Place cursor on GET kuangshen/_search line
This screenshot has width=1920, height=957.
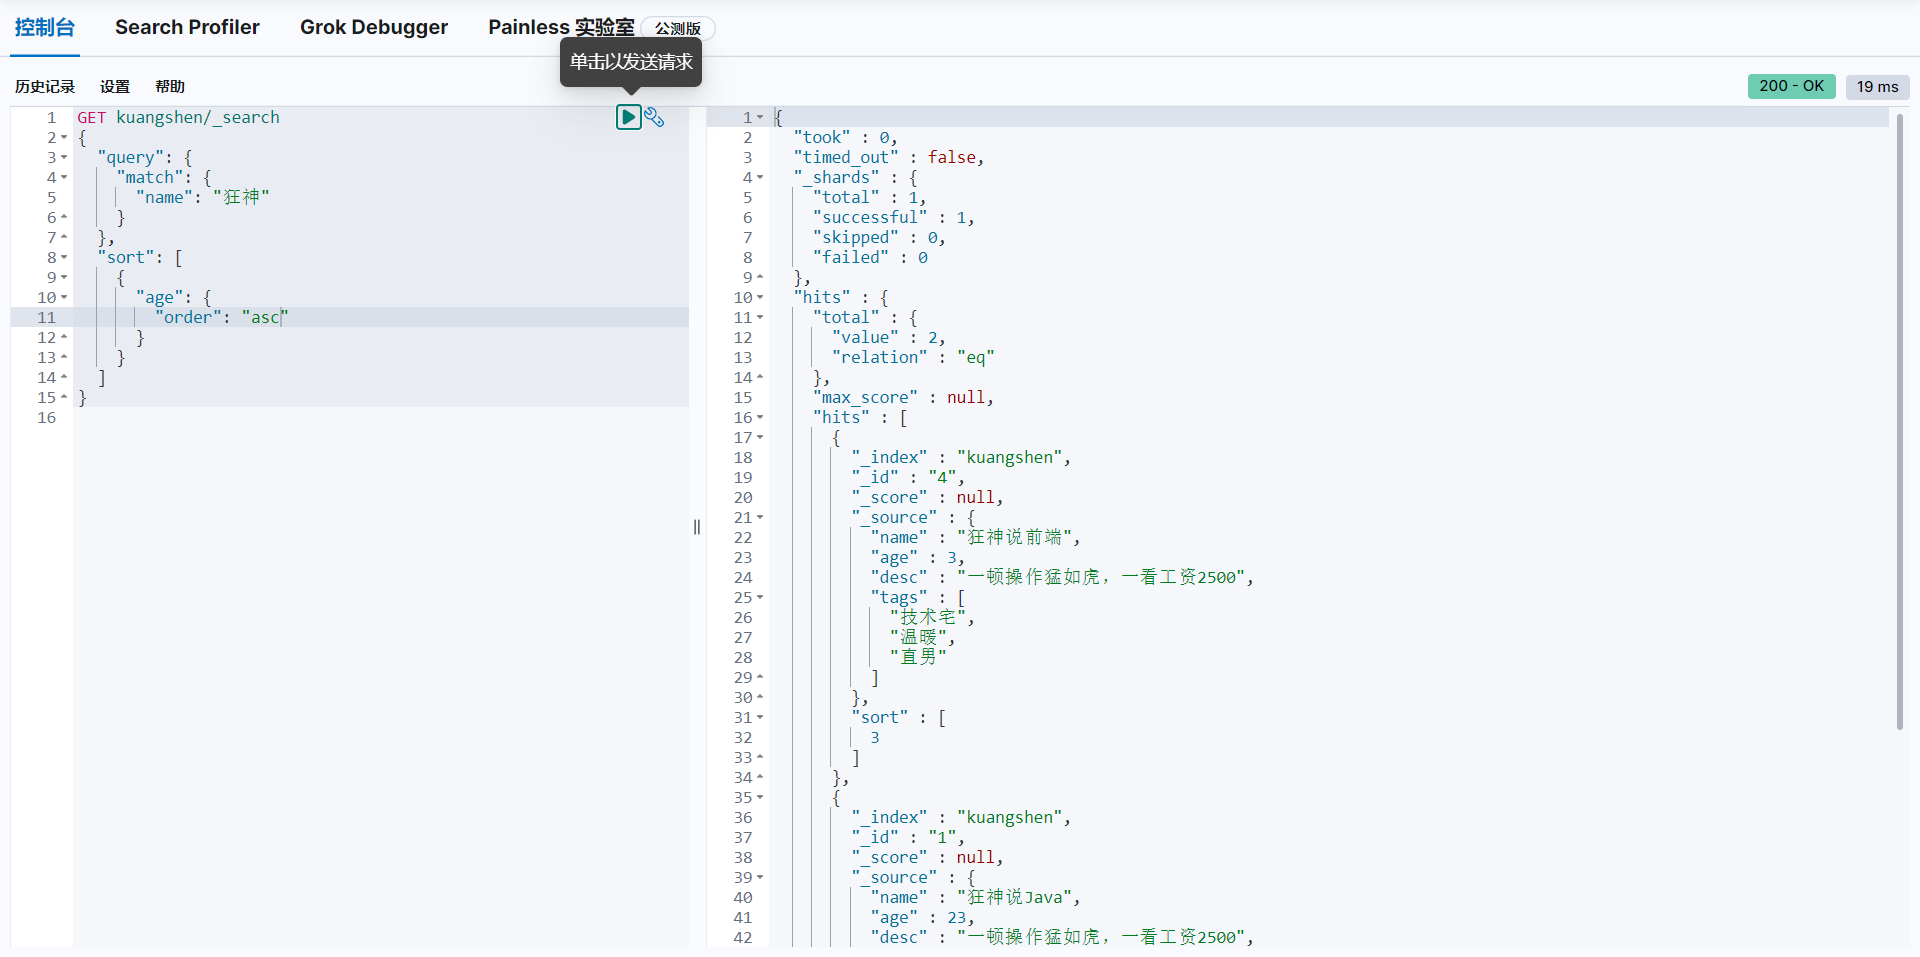[179, 117]
